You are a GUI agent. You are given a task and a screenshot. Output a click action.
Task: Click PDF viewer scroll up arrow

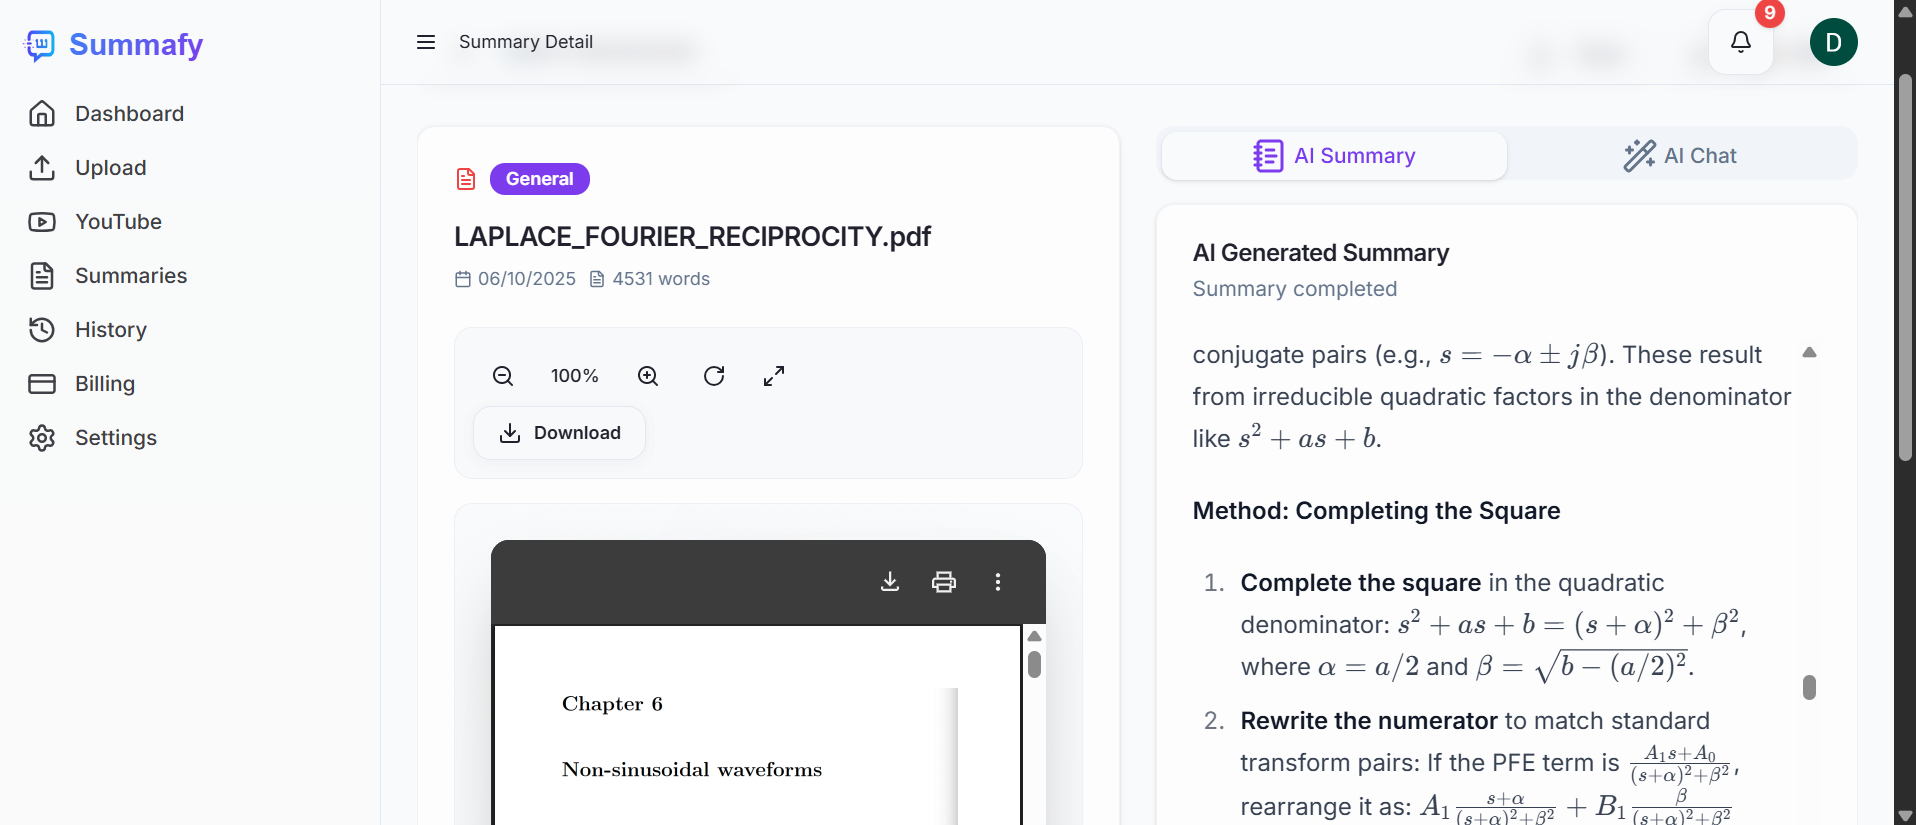[x=1035, y=636]
